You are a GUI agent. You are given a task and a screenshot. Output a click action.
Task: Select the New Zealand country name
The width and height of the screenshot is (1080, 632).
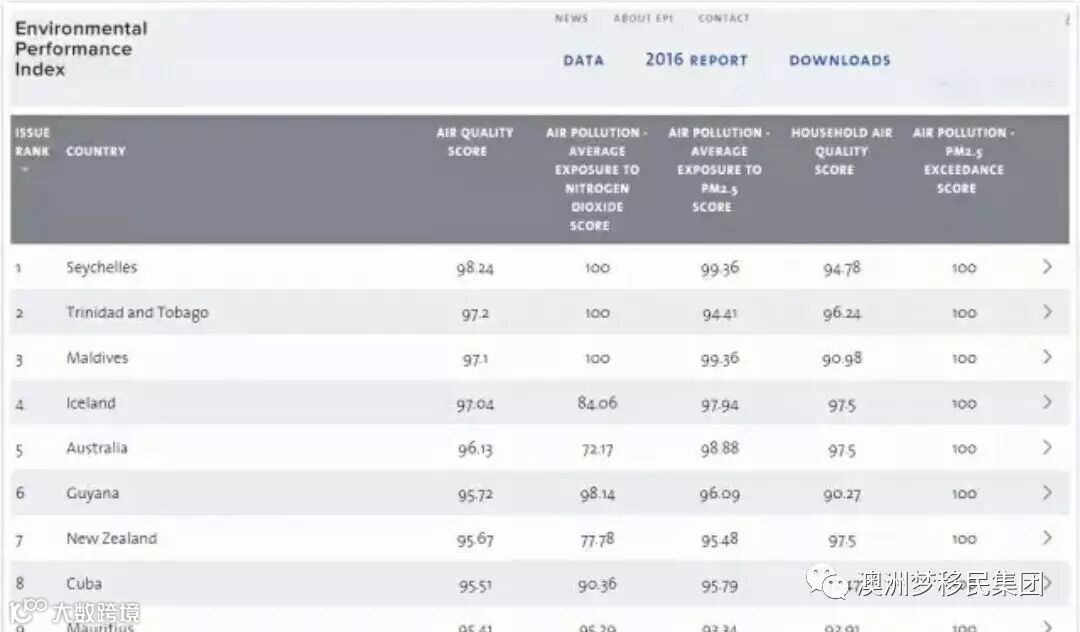112,538
